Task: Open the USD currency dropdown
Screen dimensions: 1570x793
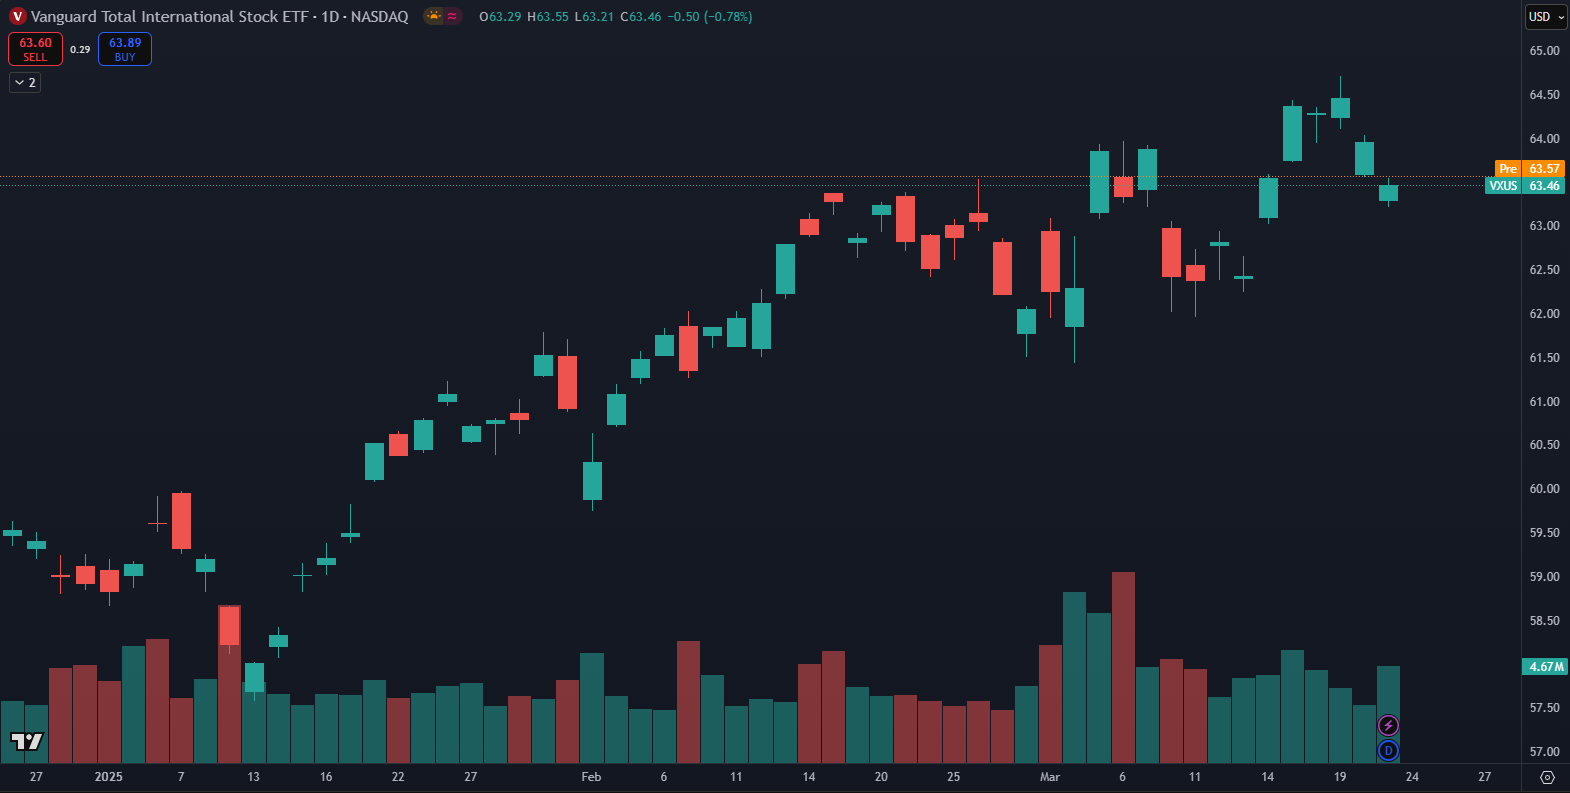Action: pos(1545,17)
